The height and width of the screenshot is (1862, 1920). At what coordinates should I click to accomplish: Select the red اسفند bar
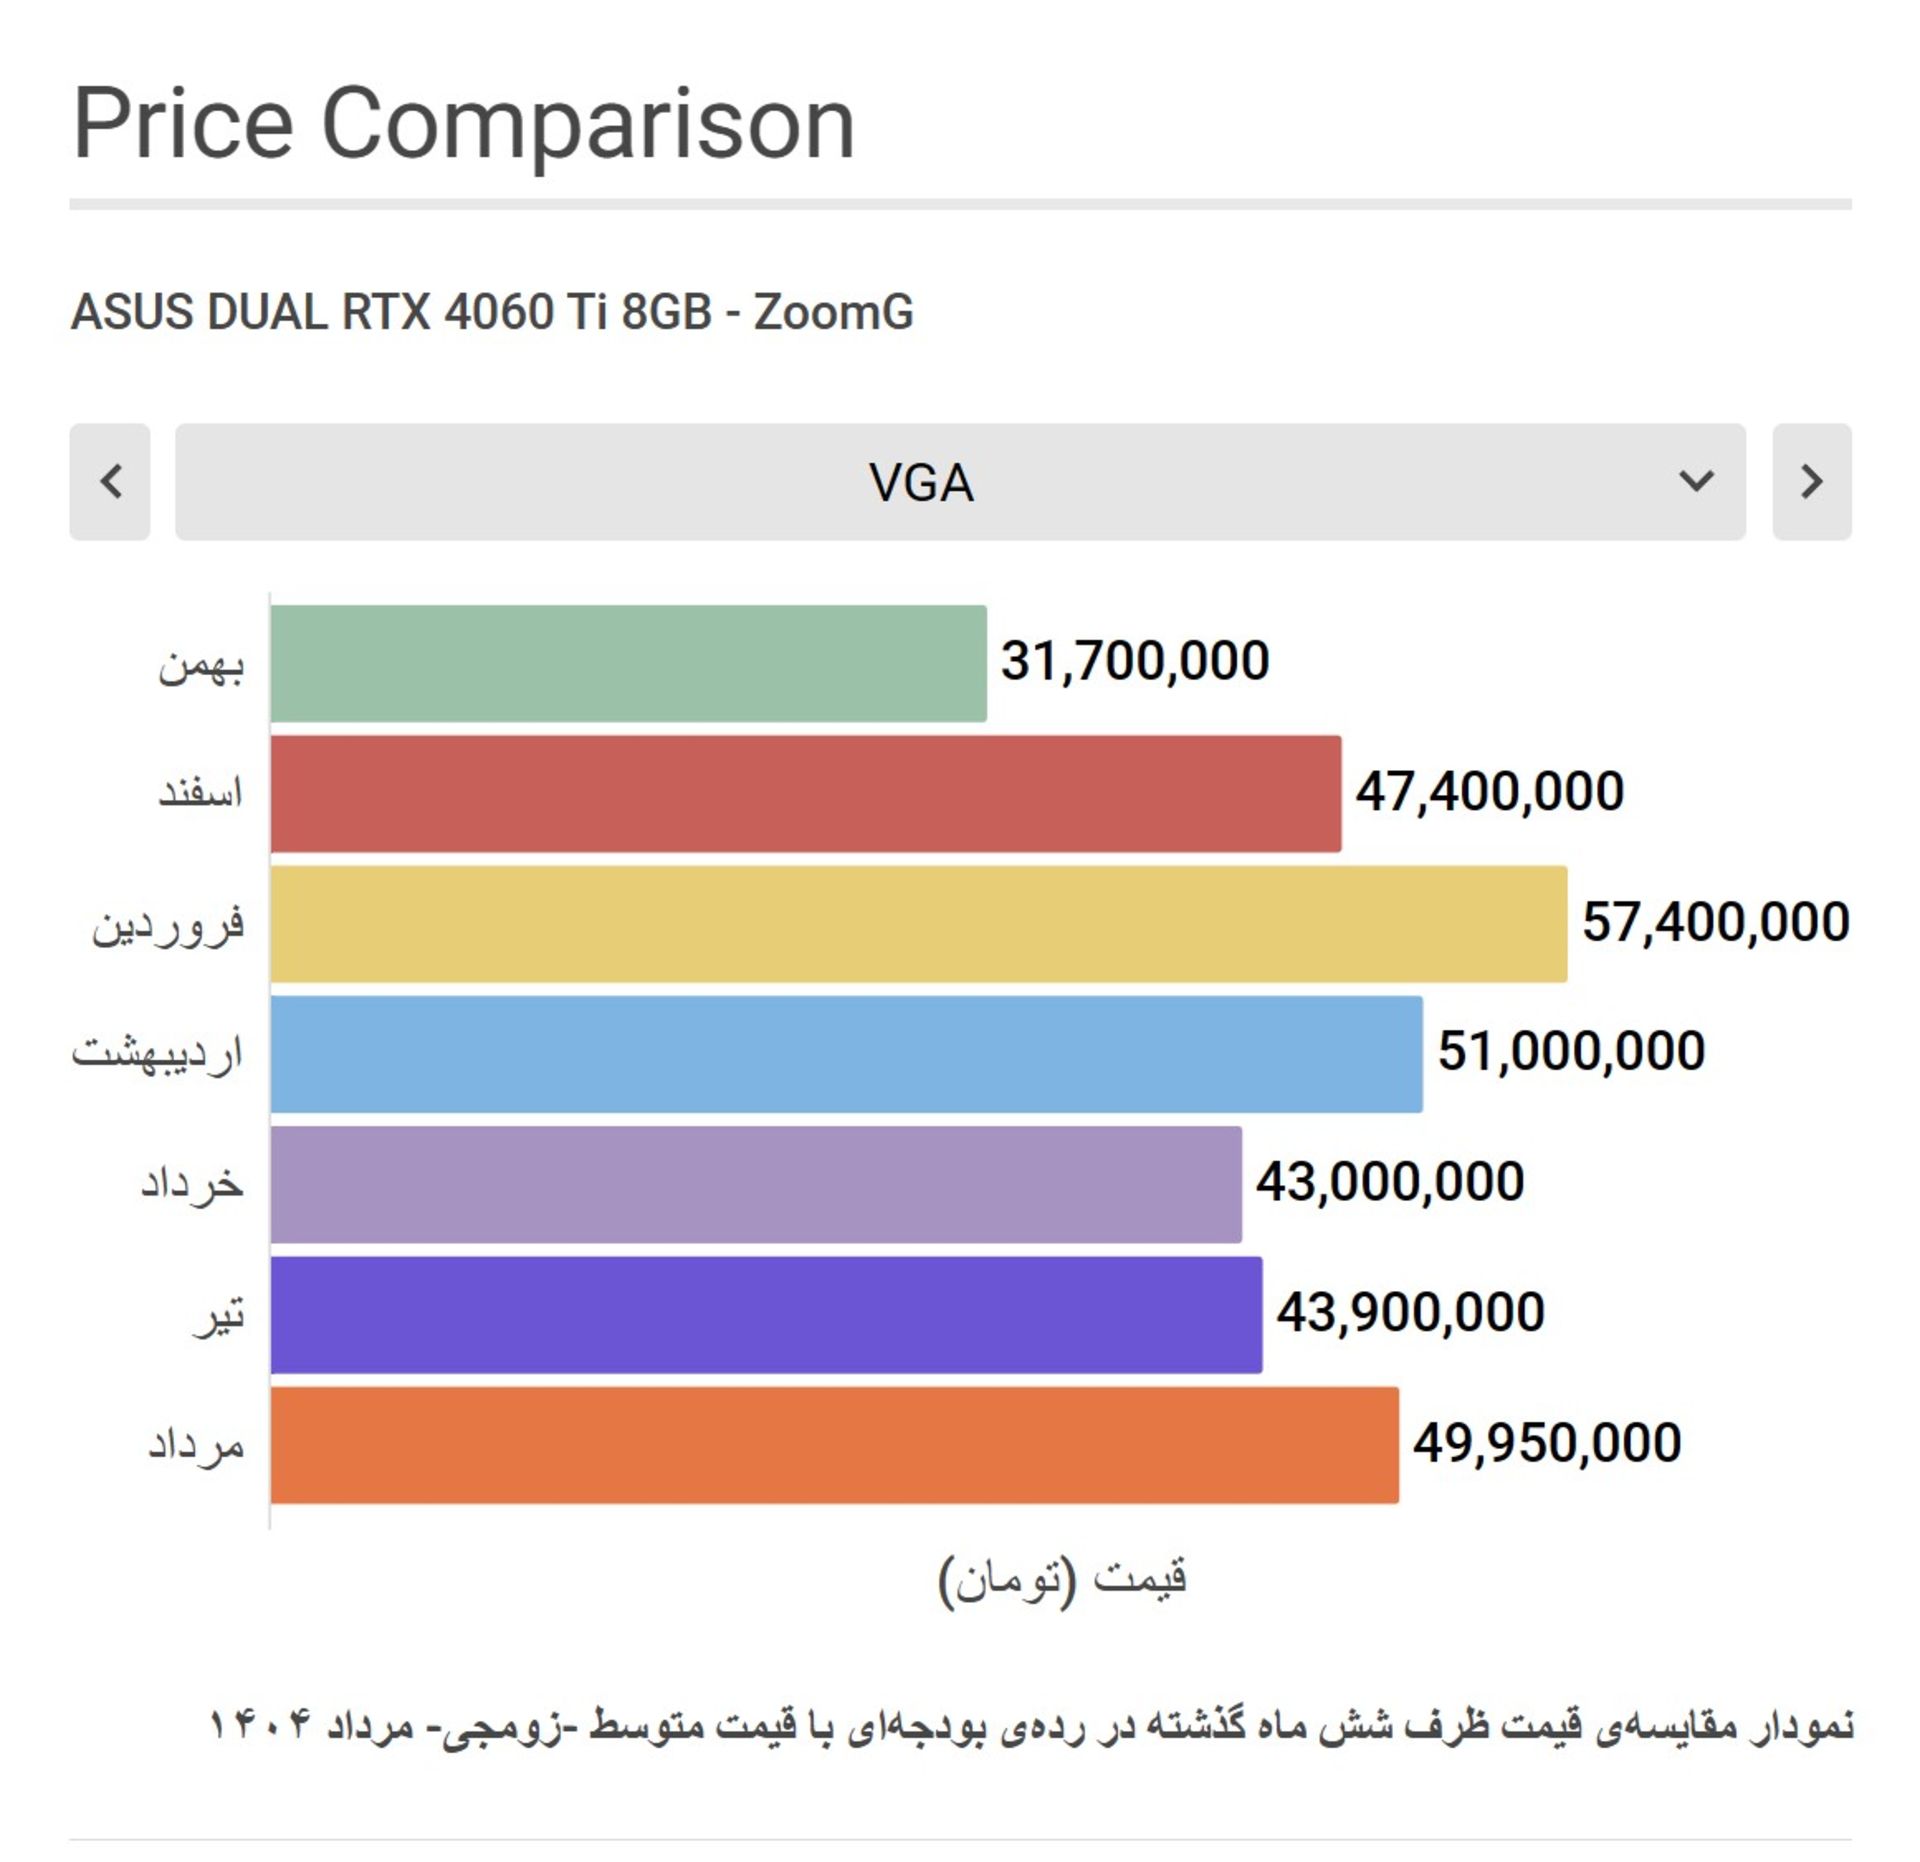click(805, 794)
